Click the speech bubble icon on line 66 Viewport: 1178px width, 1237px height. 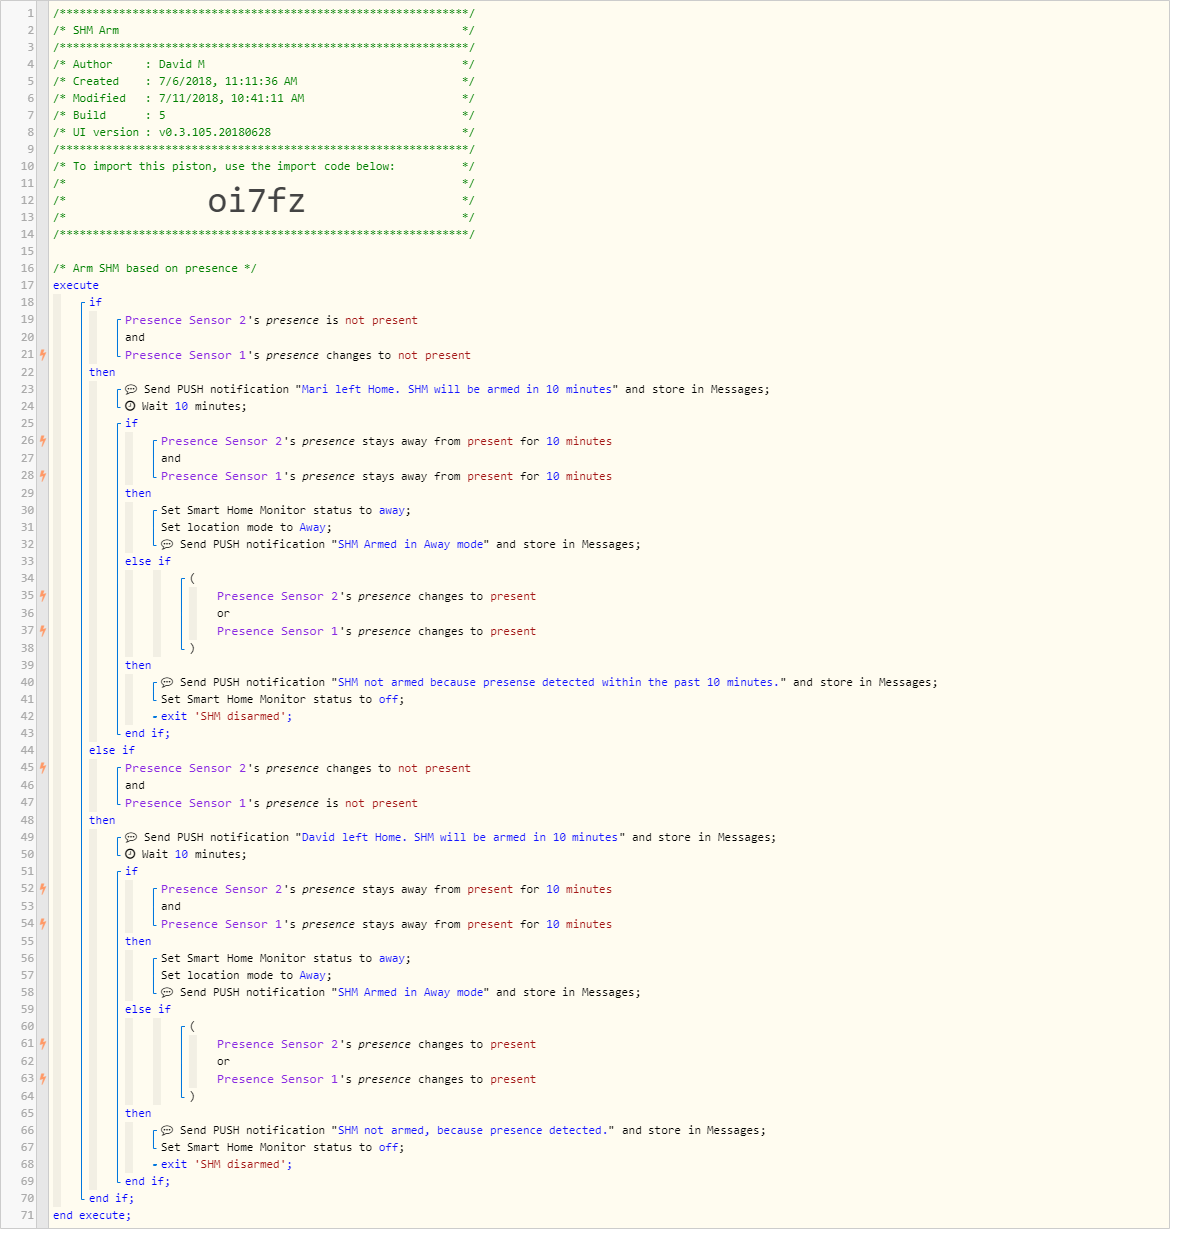(167, 1131)
